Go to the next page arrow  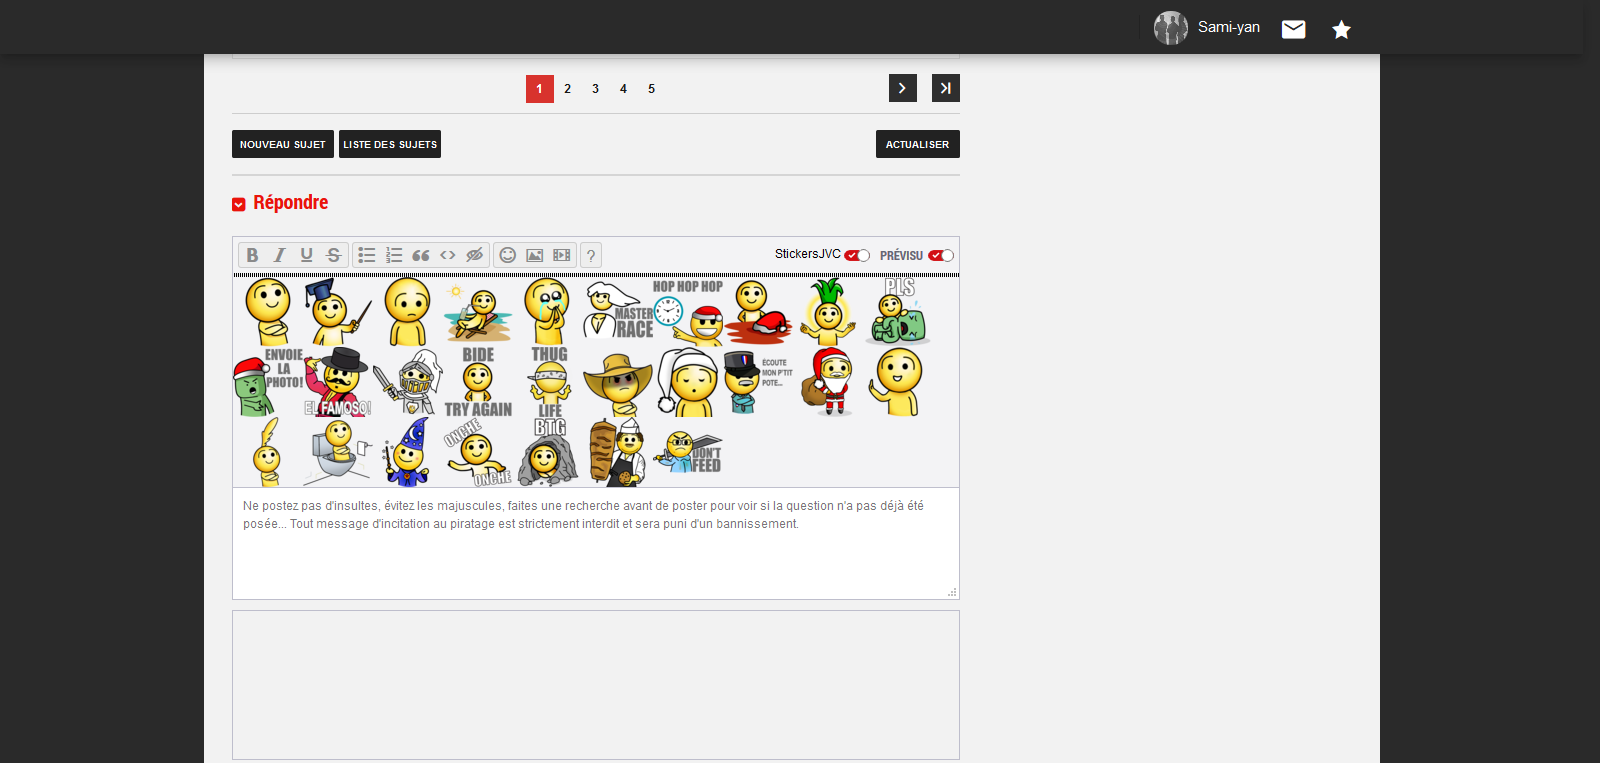[x=902, y=88]
